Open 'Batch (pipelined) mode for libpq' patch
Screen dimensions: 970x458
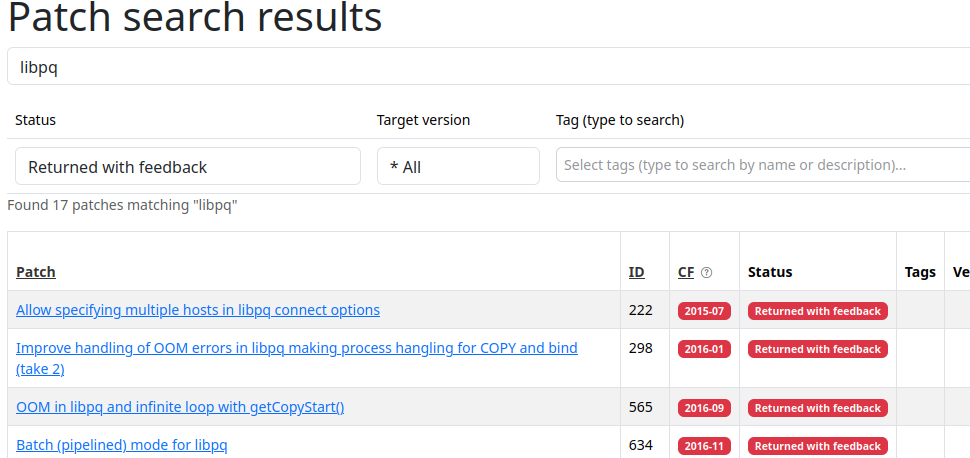[122, 445]
